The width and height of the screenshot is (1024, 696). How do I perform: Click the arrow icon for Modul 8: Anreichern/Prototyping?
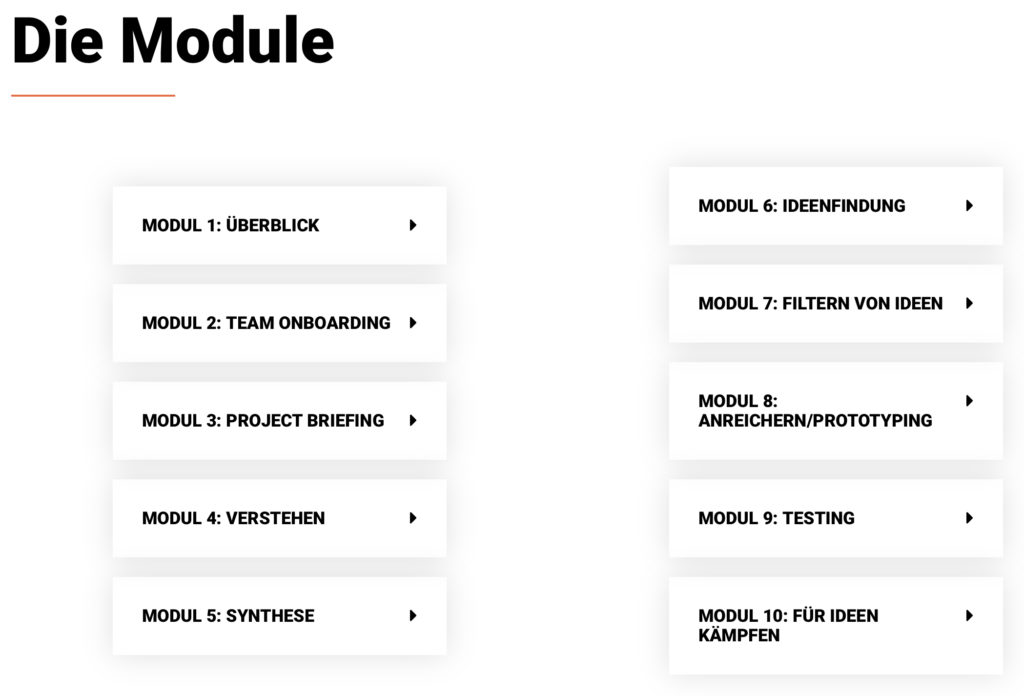[x=969, y=401]
